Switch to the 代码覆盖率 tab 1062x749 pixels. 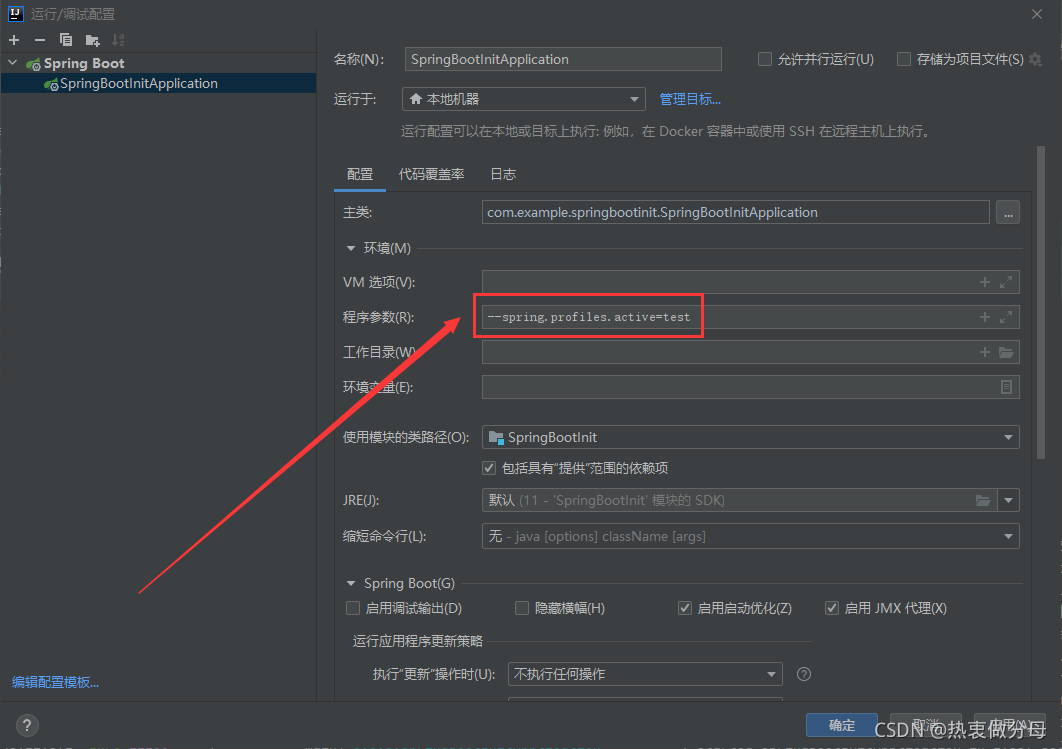pyautogui.click(x=431, y=175)
